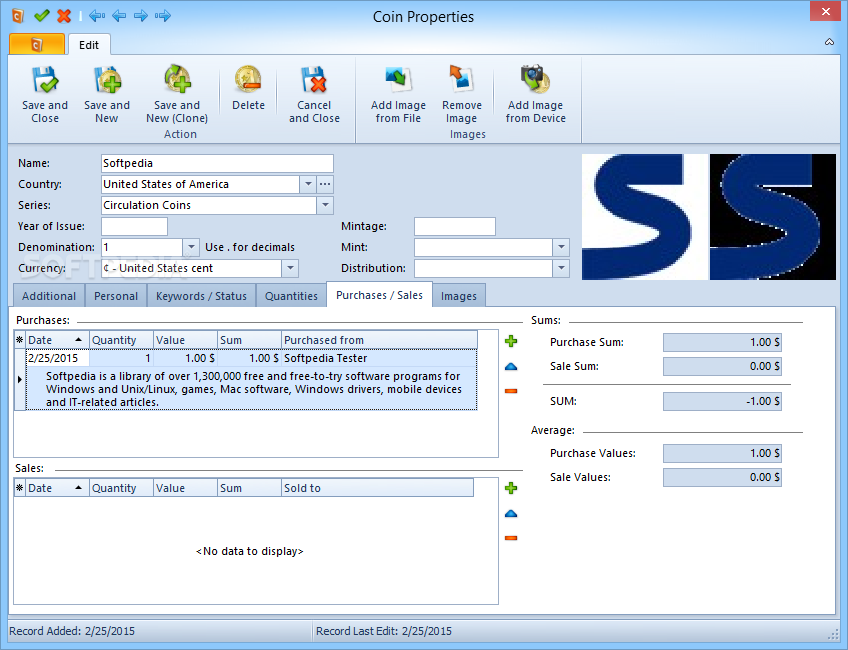This screenshot has height=650, width=848.
Task: Switch to the Additional tab
Action: pos(49,296)
